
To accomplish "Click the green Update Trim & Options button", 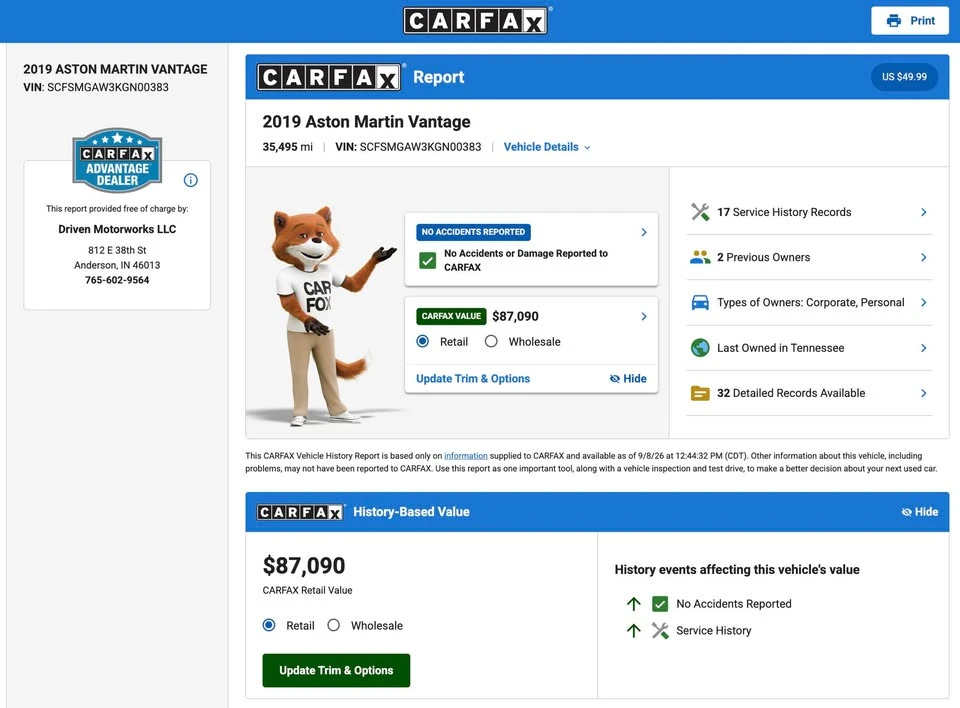I will pos(336,671).
